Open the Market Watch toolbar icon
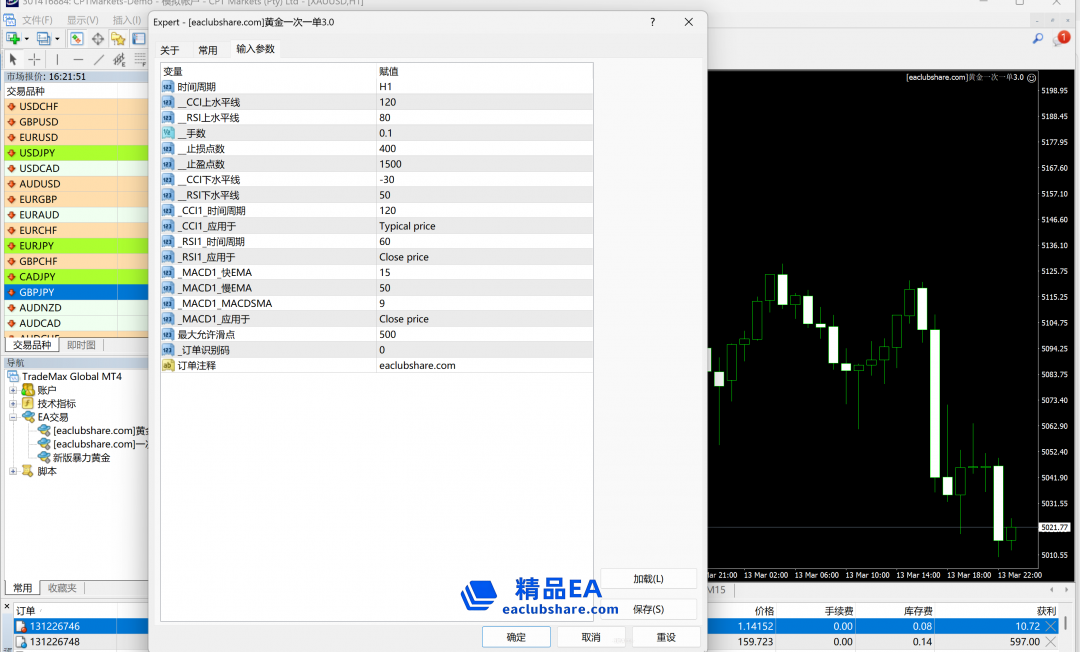 click(76, 39)
